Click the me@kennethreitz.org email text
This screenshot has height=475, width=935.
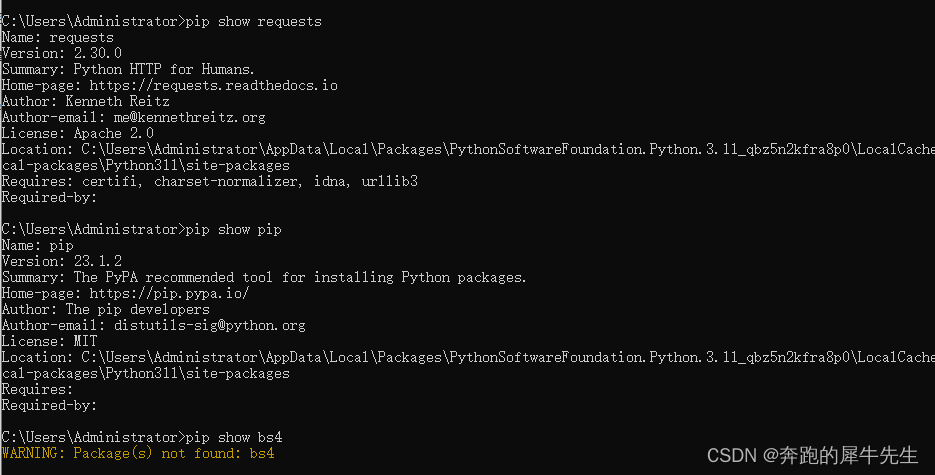click(x=190, y=117)
